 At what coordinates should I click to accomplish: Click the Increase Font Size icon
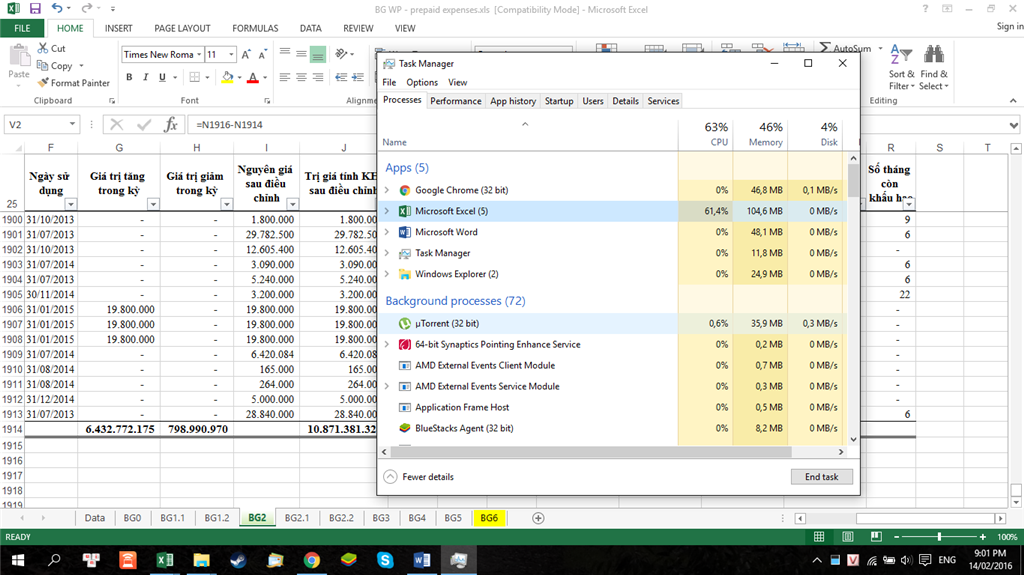point(246,55)
